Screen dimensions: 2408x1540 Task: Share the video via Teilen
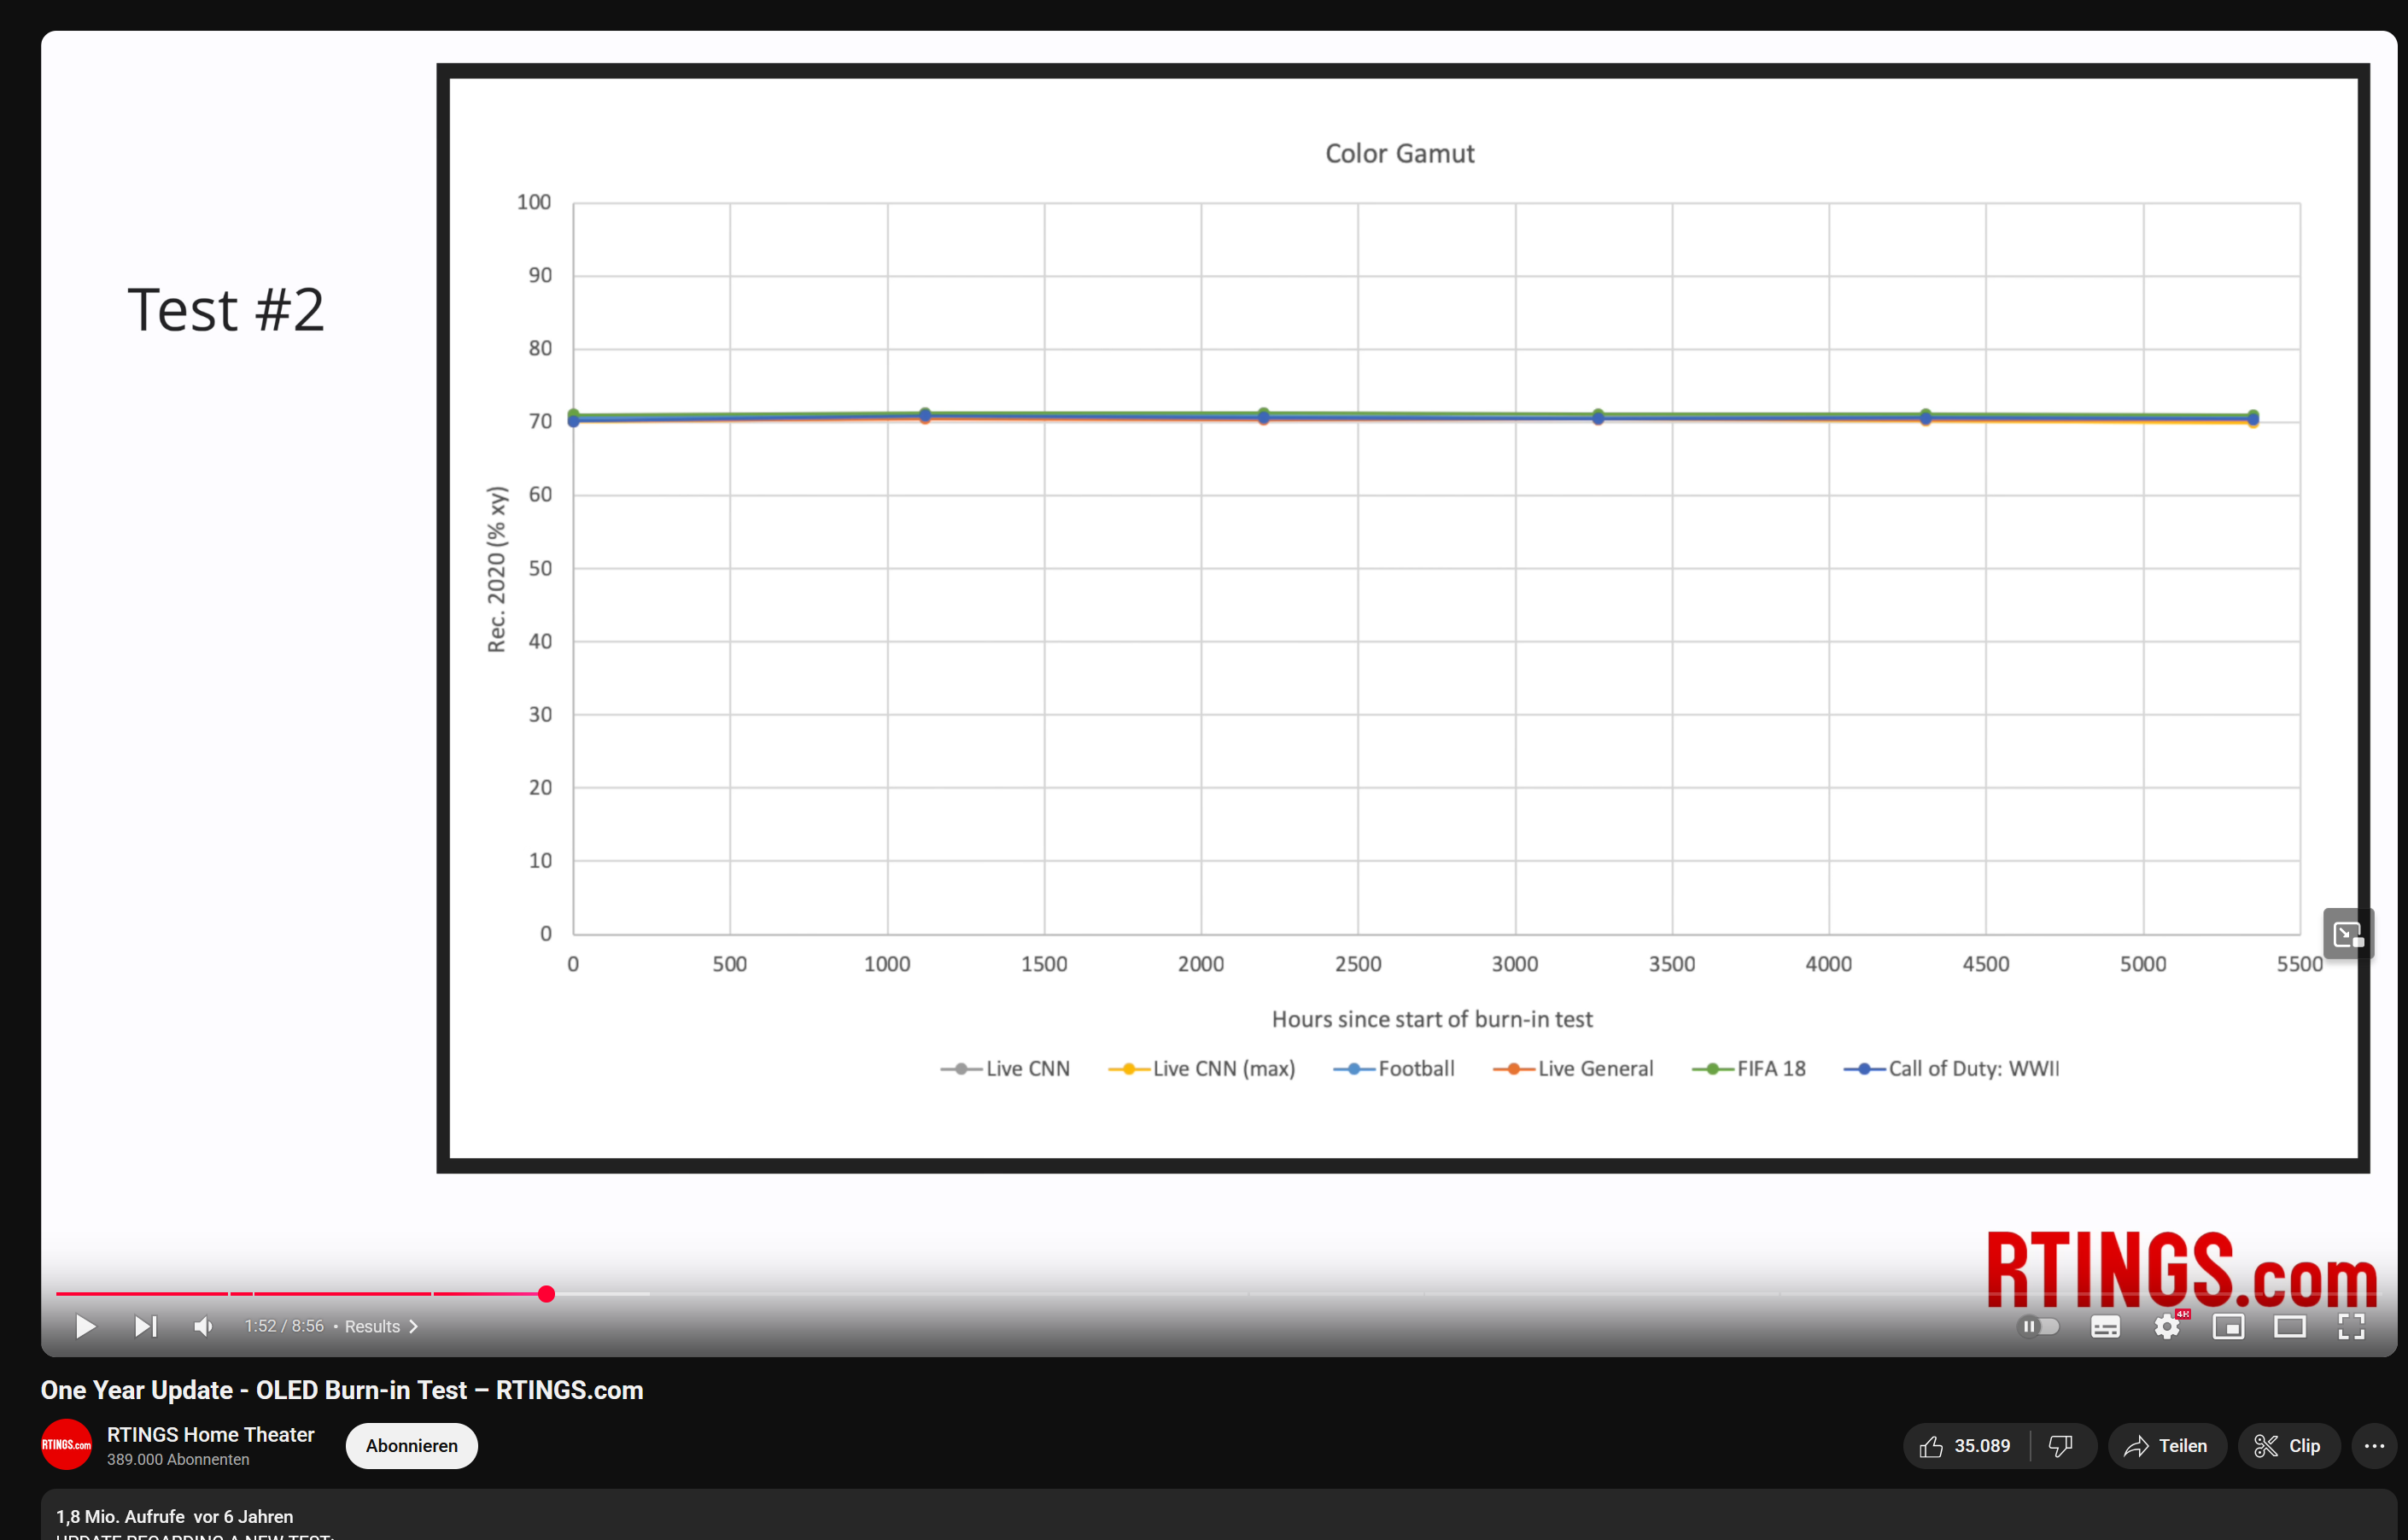point(2166,1445)
